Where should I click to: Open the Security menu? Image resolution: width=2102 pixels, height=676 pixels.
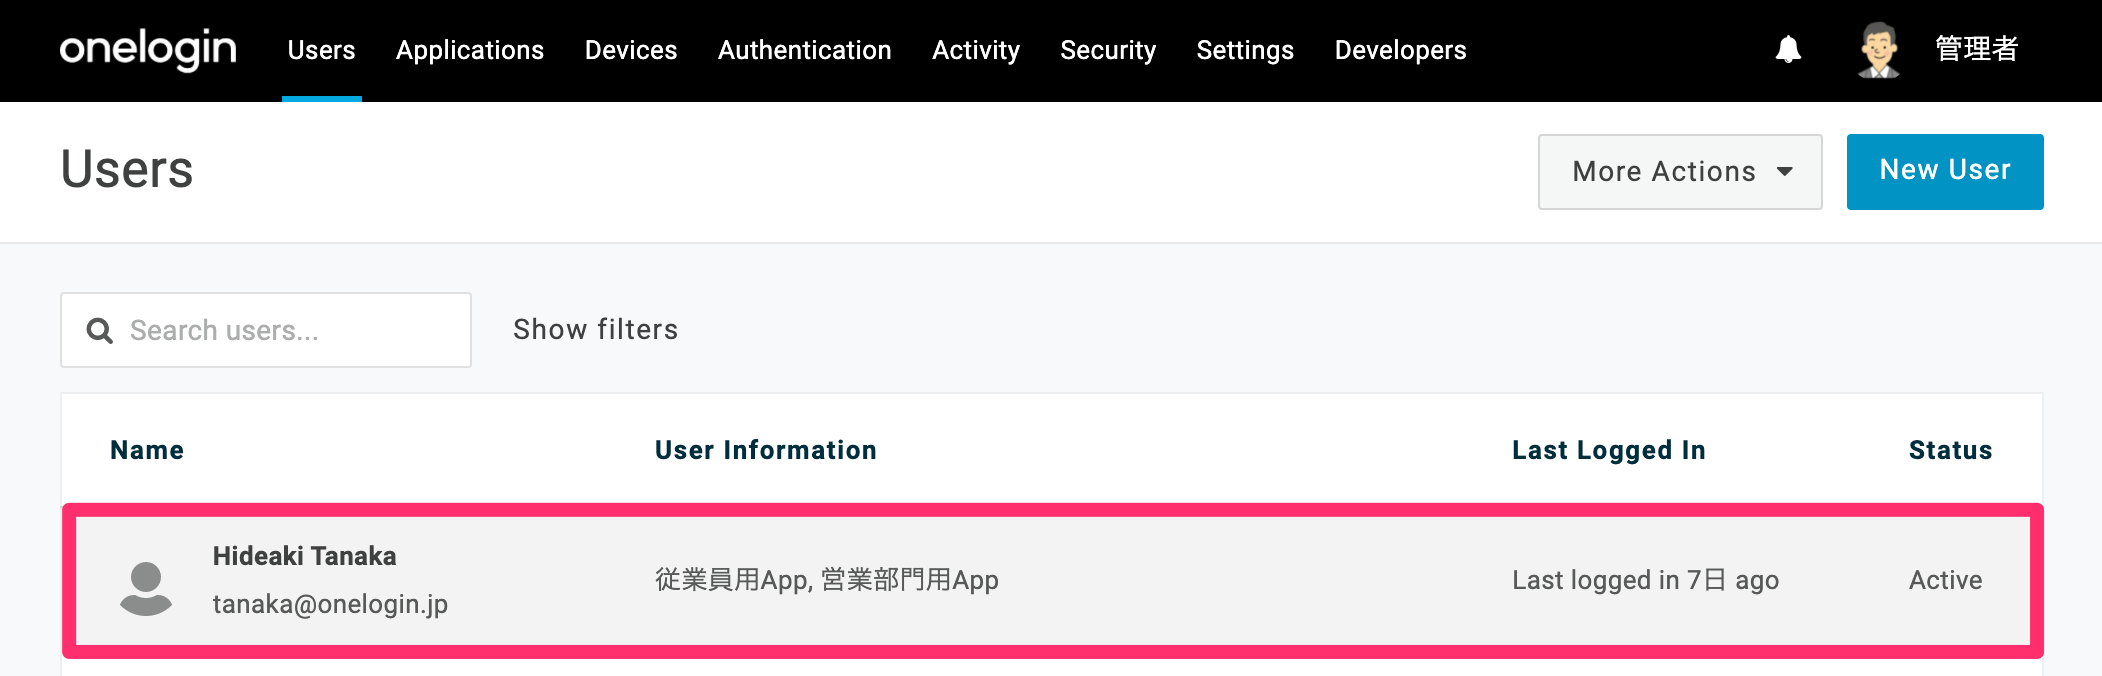click(1108, 50)
